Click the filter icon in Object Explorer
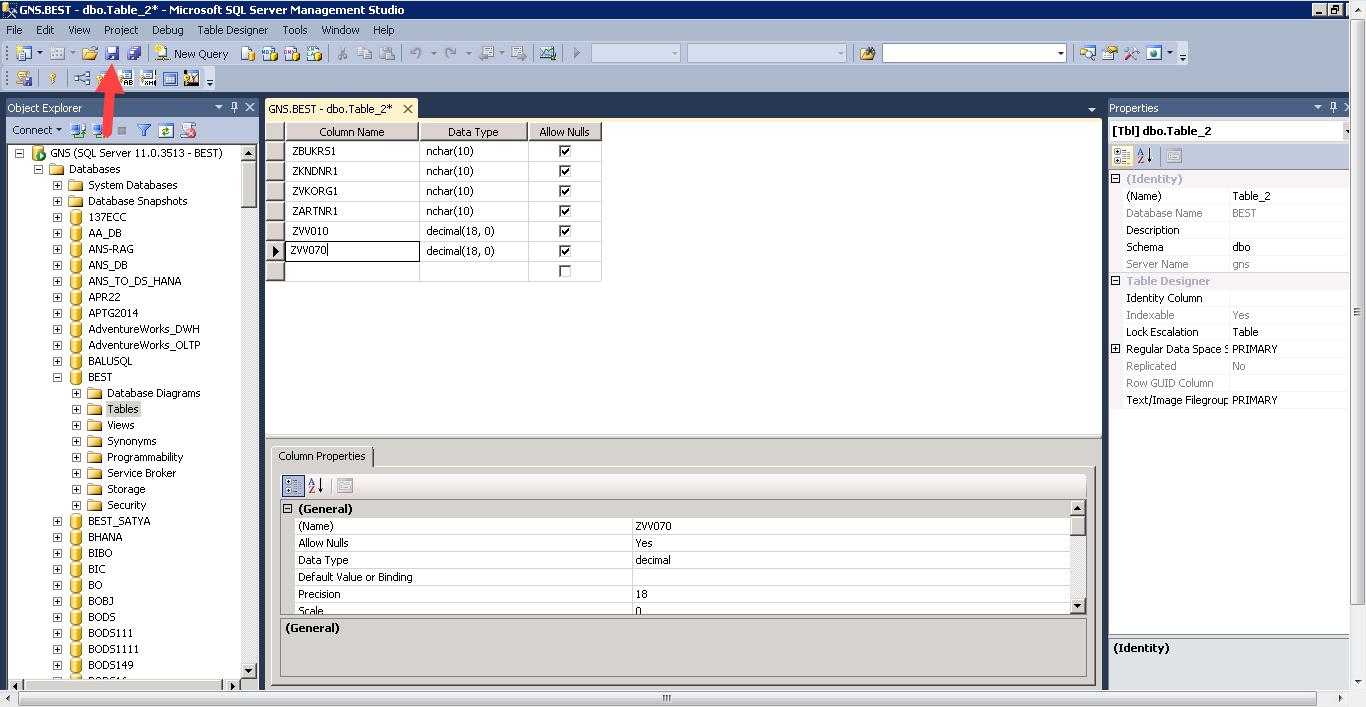This screenshot has width=1366, height=707. pyautogui.click(x=144, y=130)
